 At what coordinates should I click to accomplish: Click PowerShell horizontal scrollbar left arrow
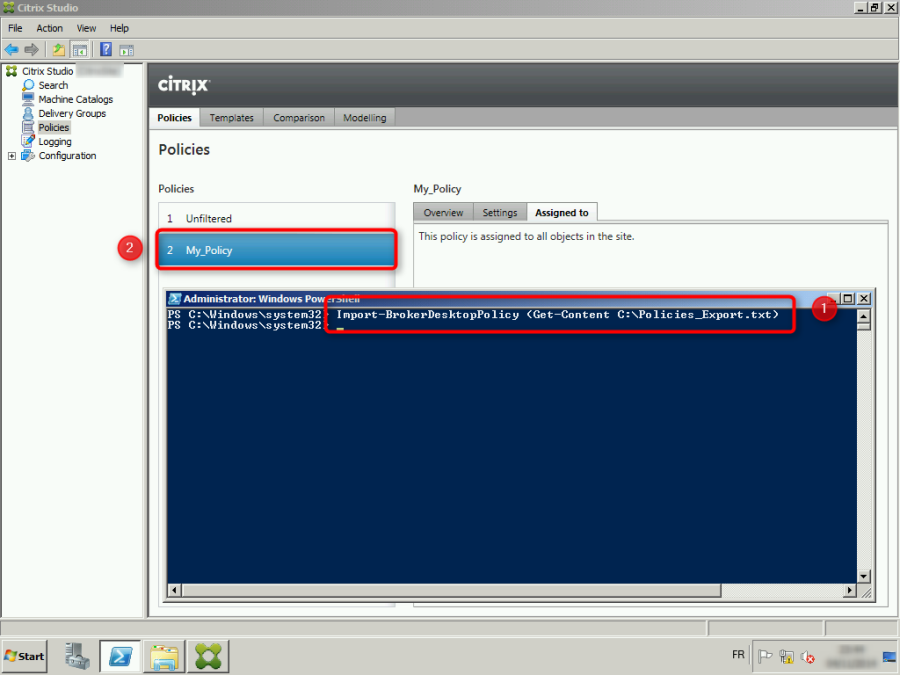click(174, 590)
